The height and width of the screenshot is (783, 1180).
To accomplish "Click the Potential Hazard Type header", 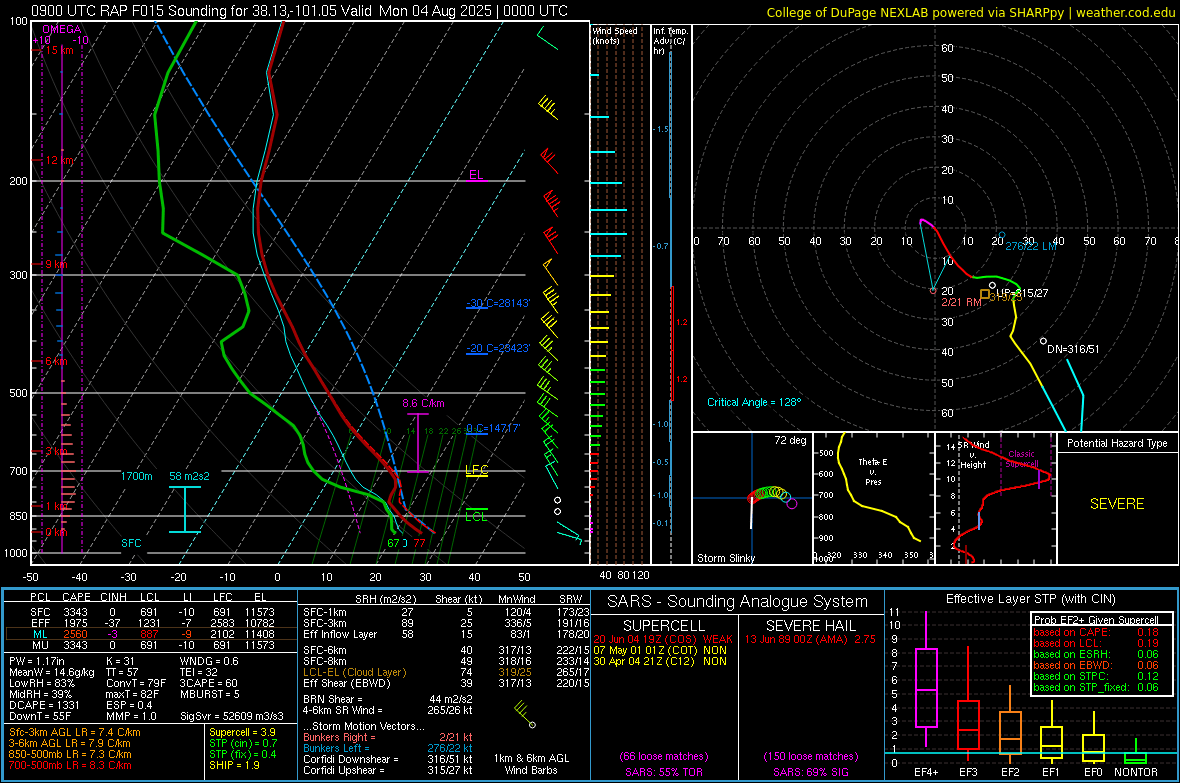I will click(1117, 443).
